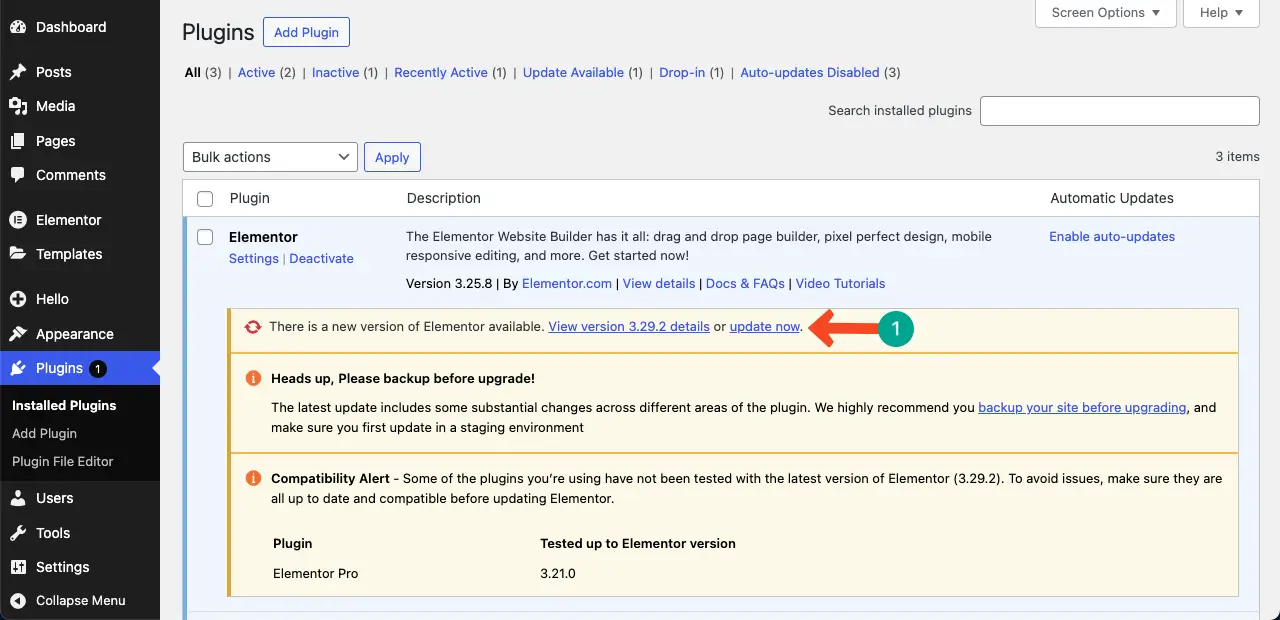Viewport: 1280px width, 620px height.
Task: Click the Dashboard palette icon
Action: tap(18, 27)
